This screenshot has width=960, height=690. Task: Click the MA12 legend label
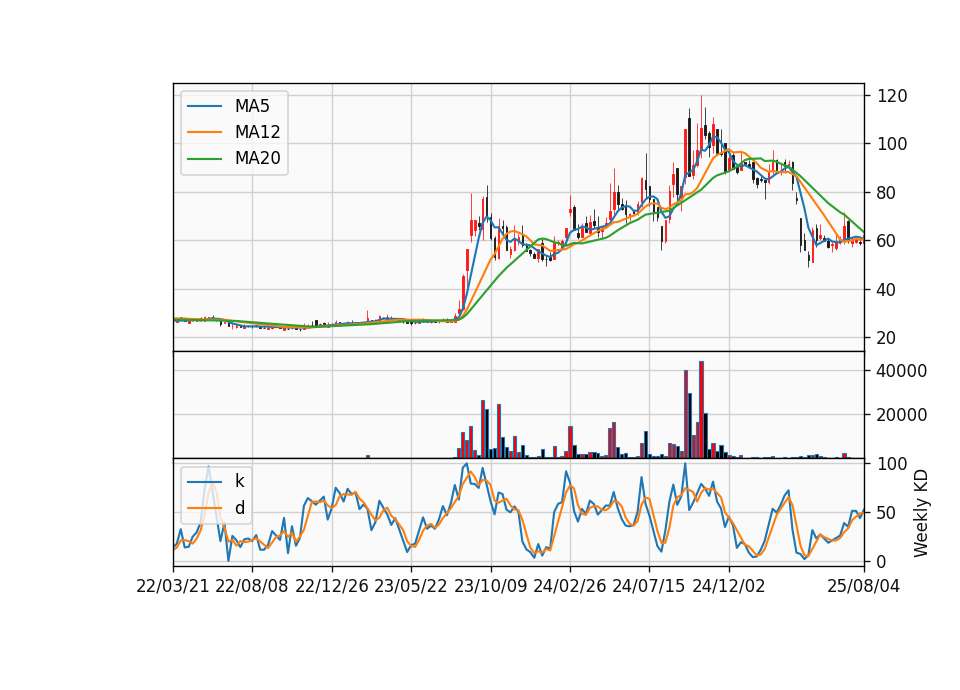point(257,132)
